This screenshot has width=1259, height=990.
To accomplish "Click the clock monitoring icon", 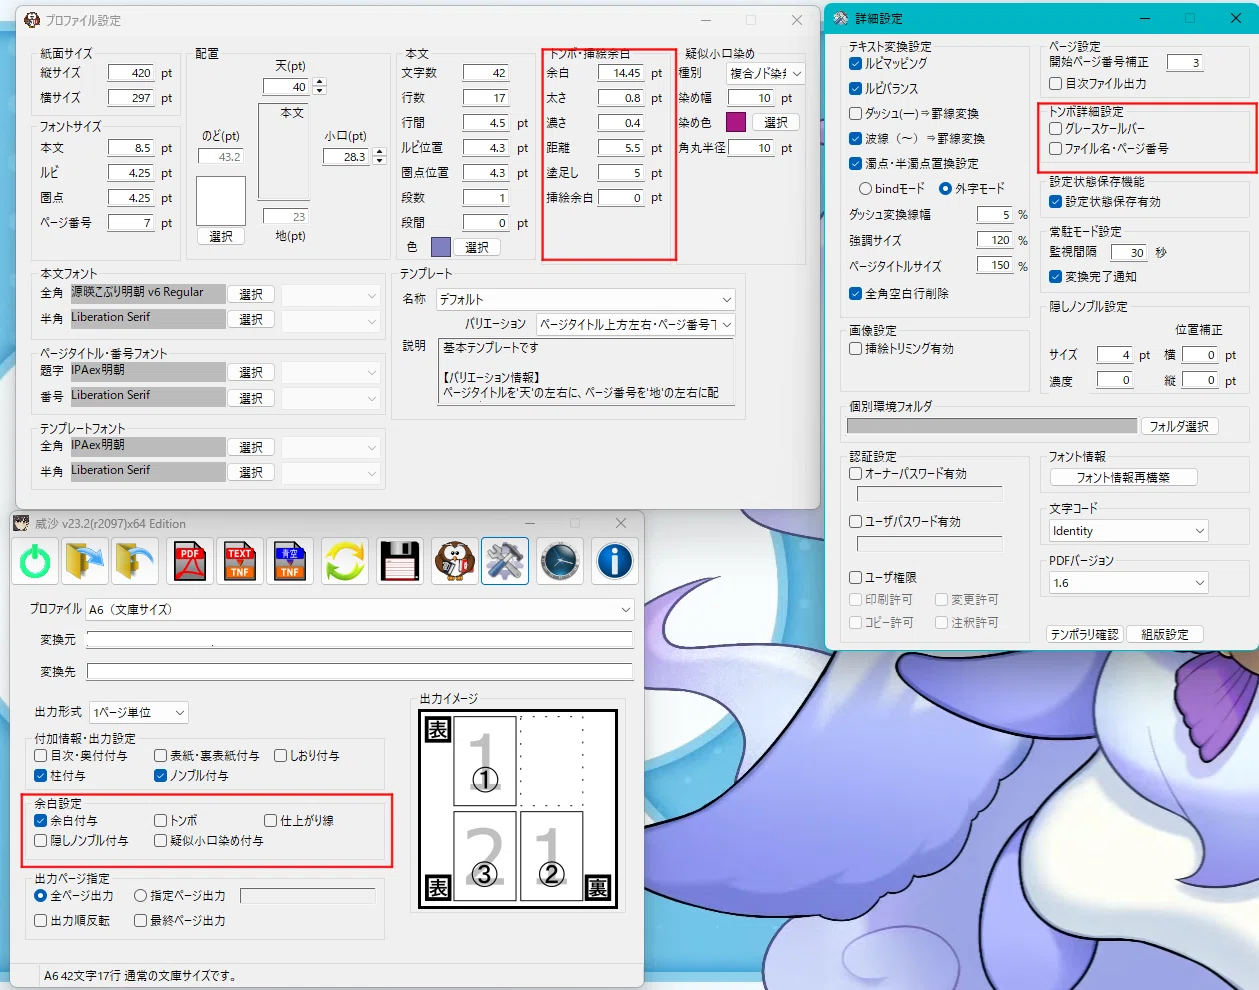I will pos(560,561).
